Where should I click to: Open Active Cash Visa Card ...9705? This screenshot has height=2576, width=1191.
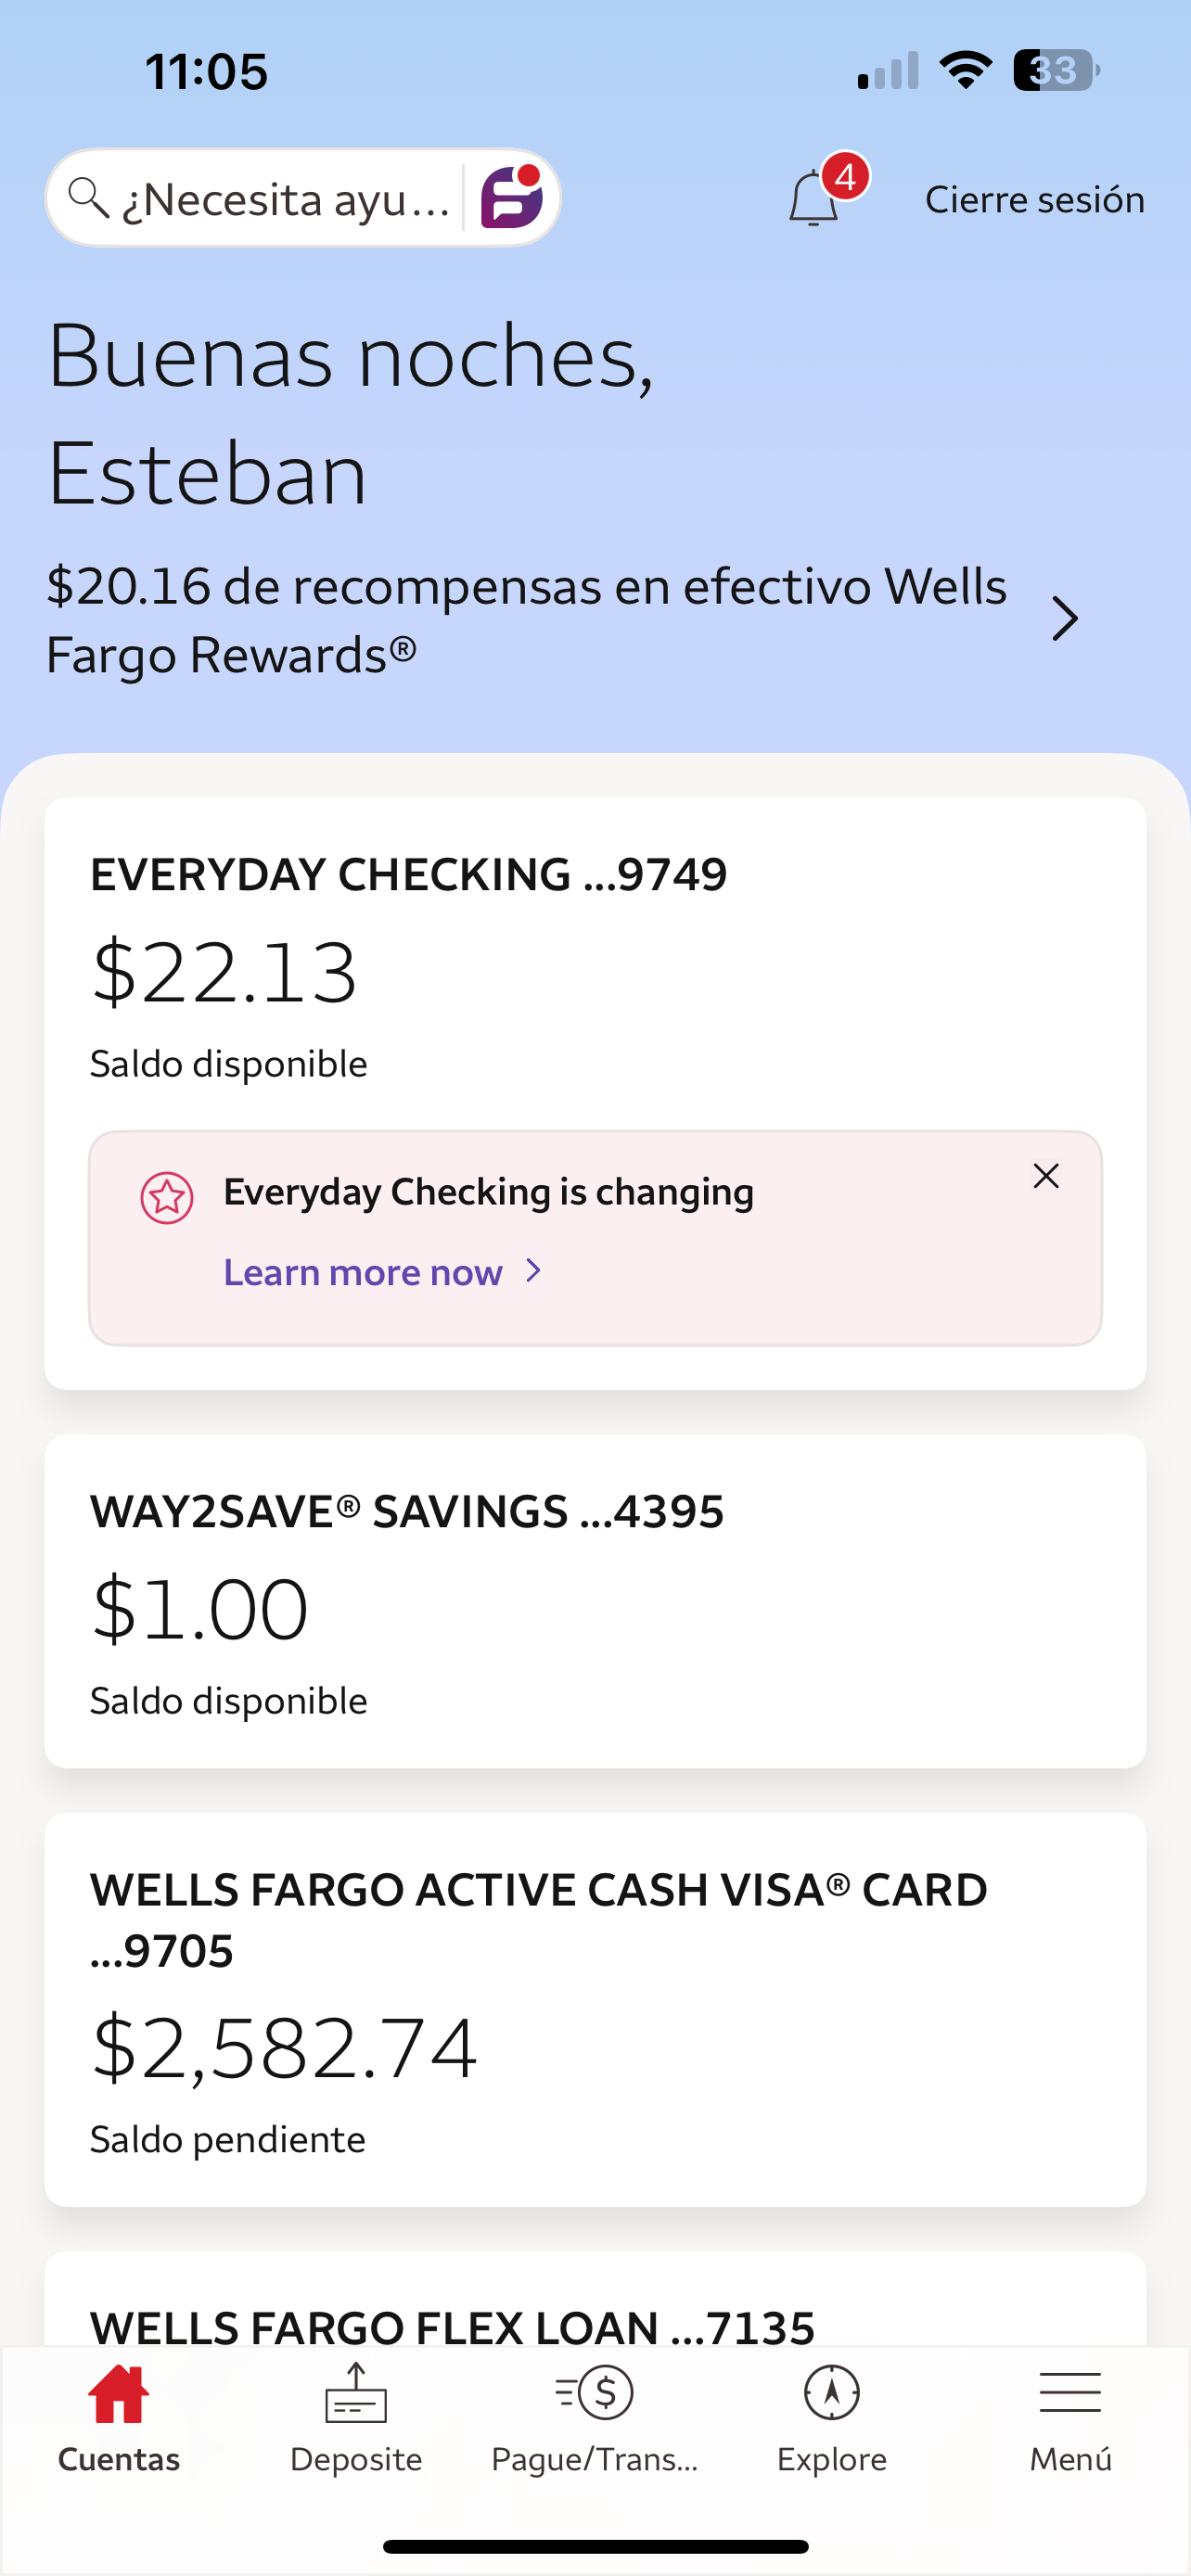(x=595, y=2010)
